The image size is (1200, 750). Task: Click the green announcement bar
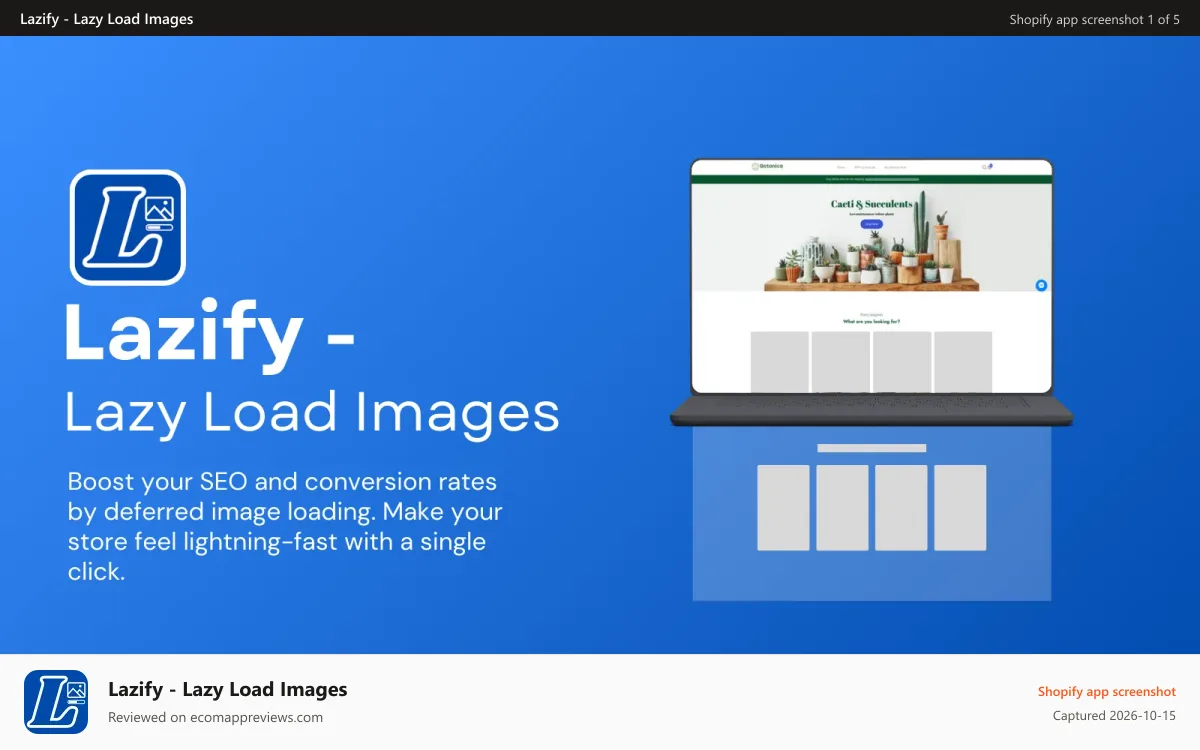tap(872, 179)
